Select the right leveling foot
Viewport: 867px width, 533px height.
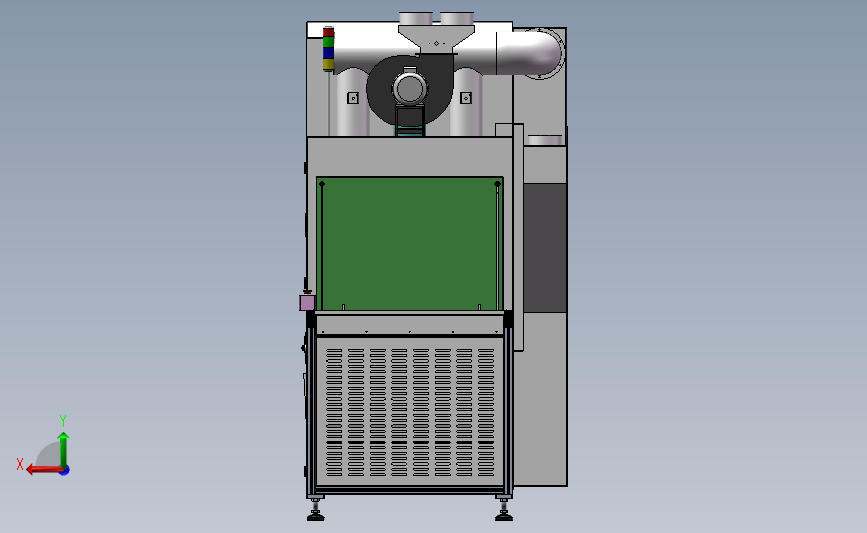[504, 510]
